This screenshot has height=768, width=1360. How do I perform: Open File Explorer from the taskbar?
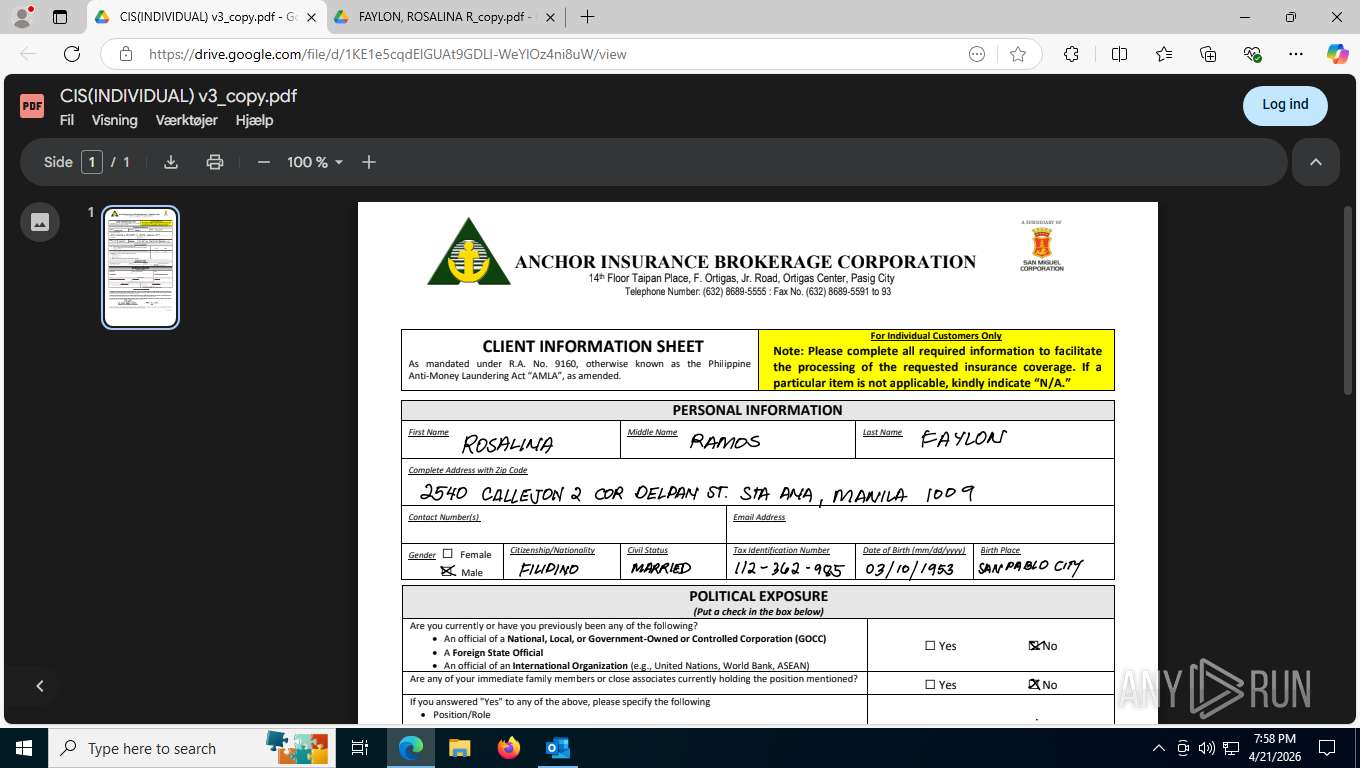[x=459, y=748]
